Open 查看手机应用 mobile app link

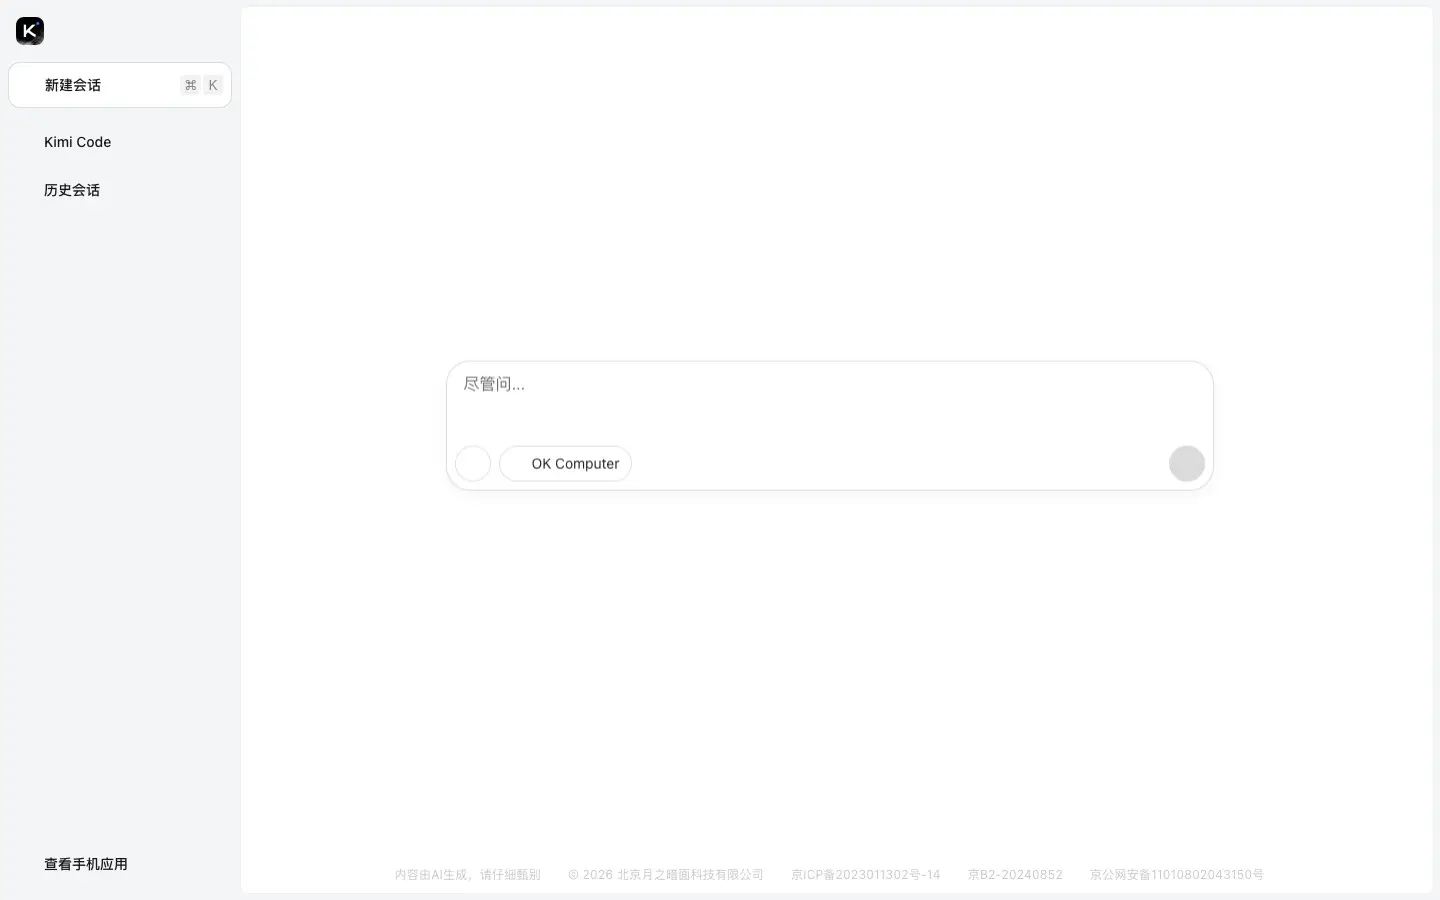click(86, 864)
